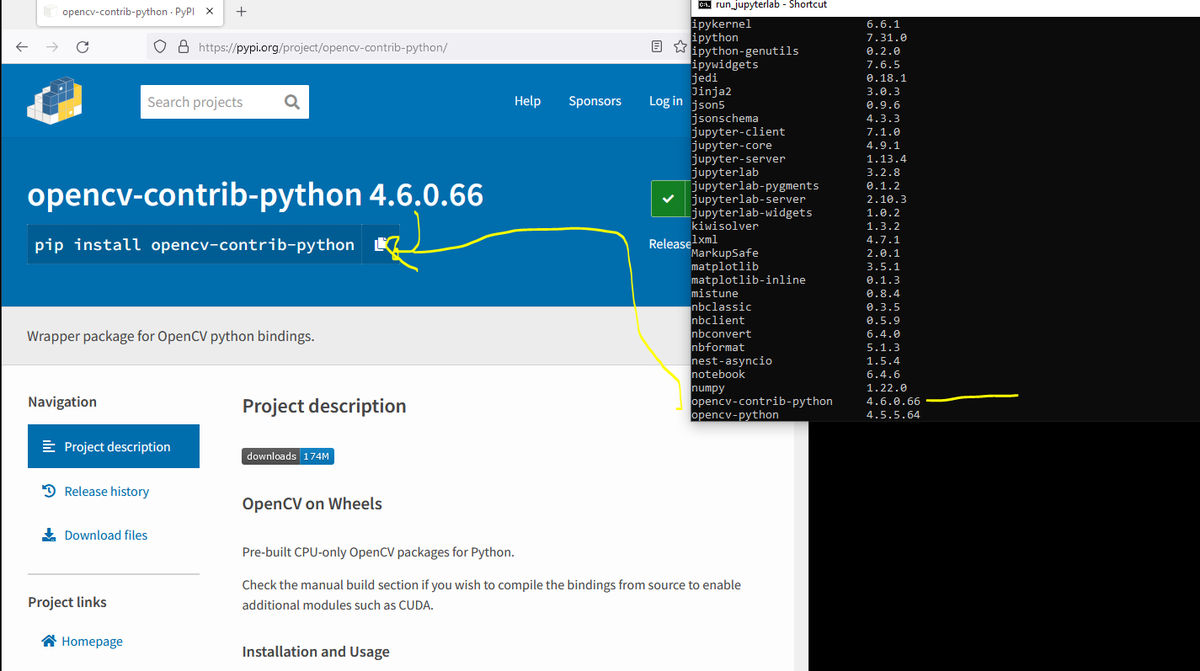Click the Release link beside the terminal

coord(669,244)
